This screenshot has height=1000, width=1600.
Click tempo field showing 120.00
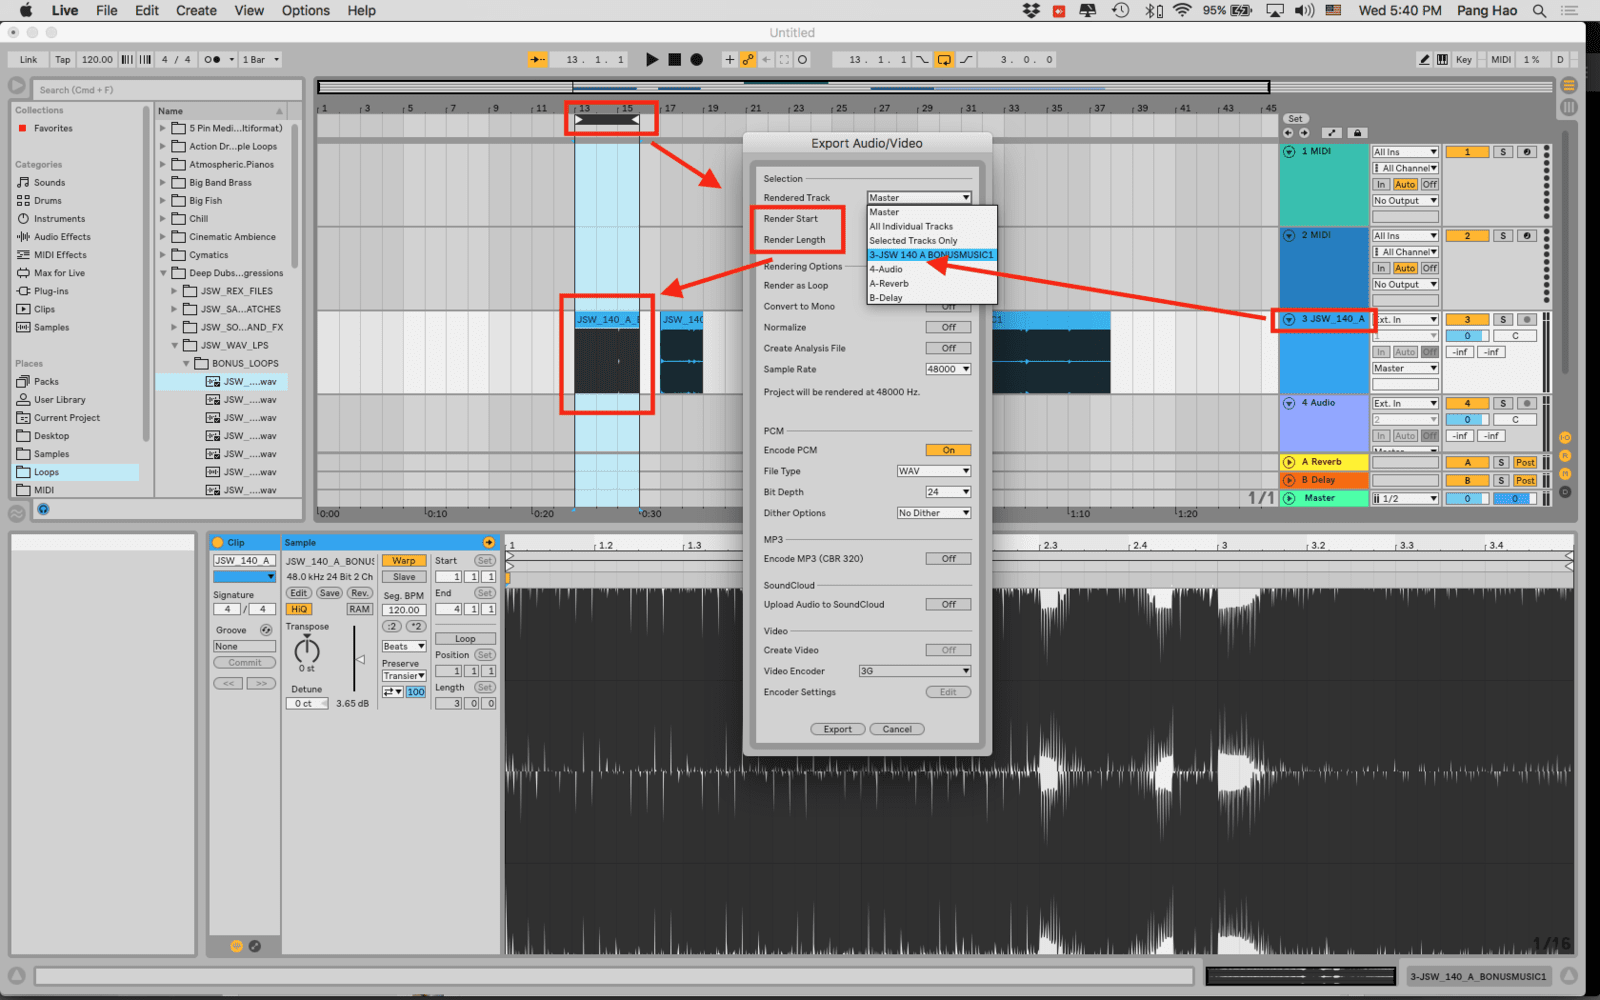click(x=97, y=60)
